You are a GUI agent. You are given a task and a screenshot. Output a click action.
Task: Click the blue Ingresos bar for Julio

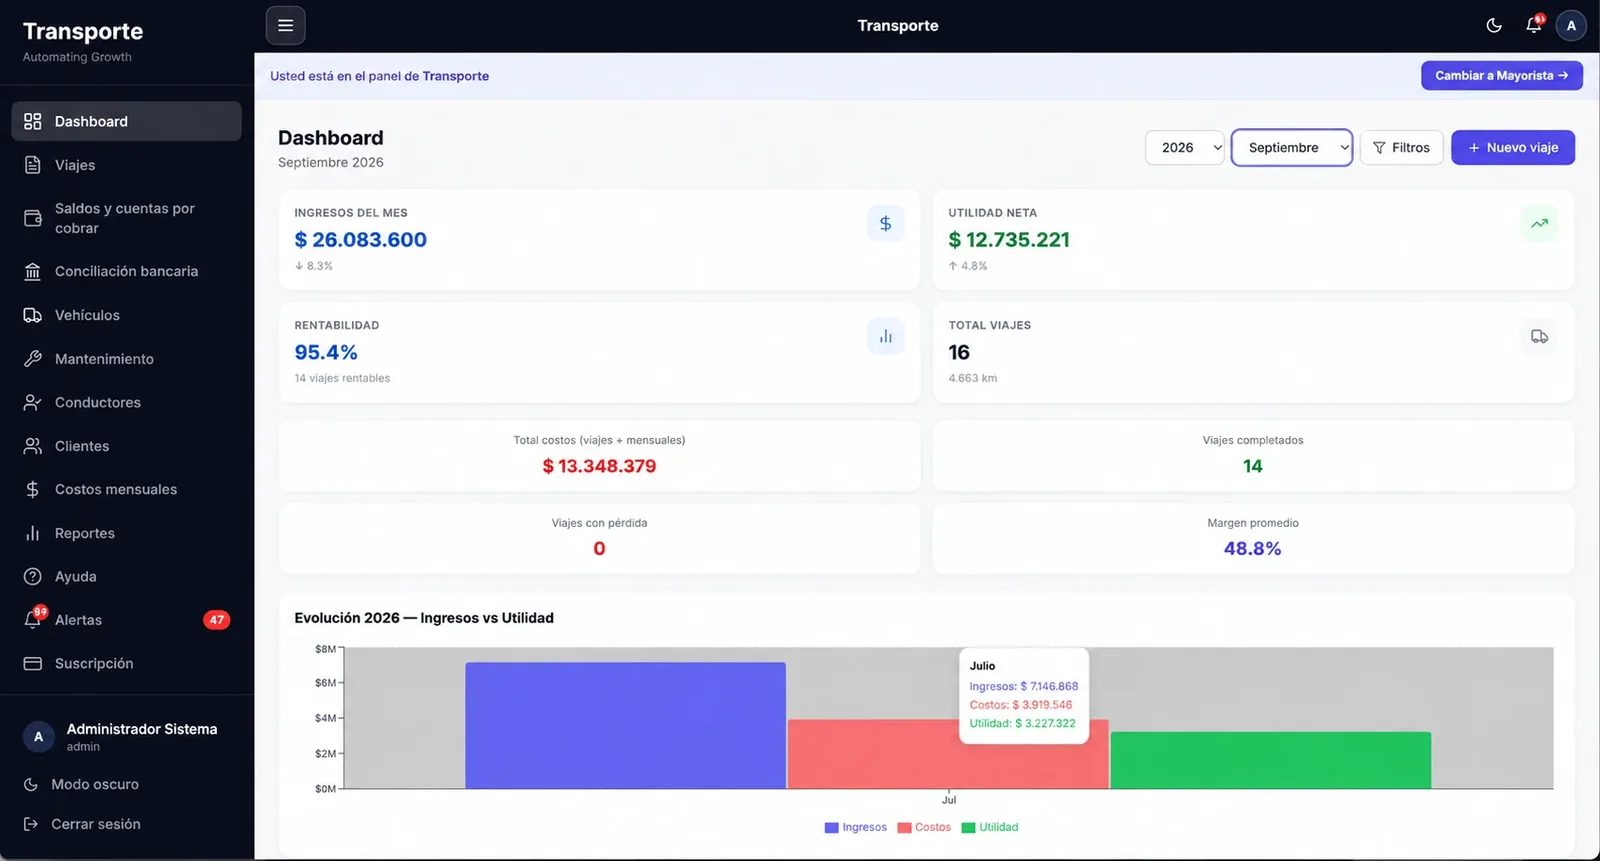(625, 726)
